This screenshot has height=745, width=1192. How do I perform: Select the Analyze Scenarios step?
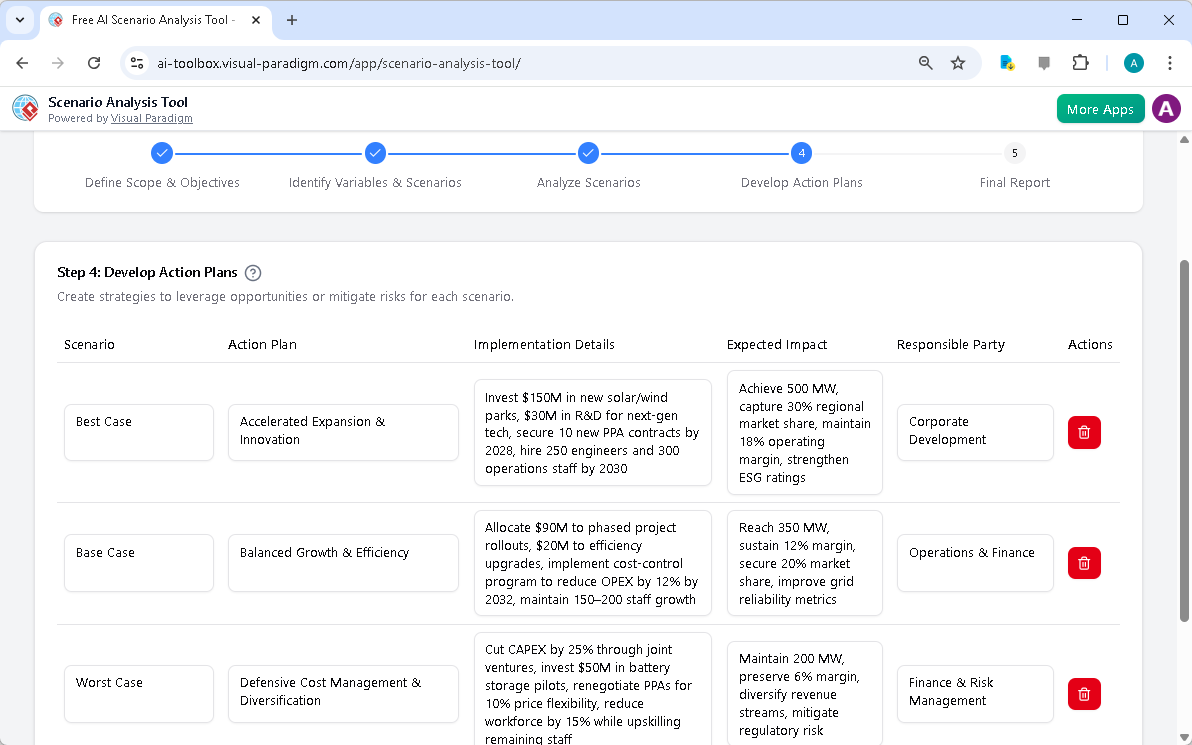[x=588, y=153]
